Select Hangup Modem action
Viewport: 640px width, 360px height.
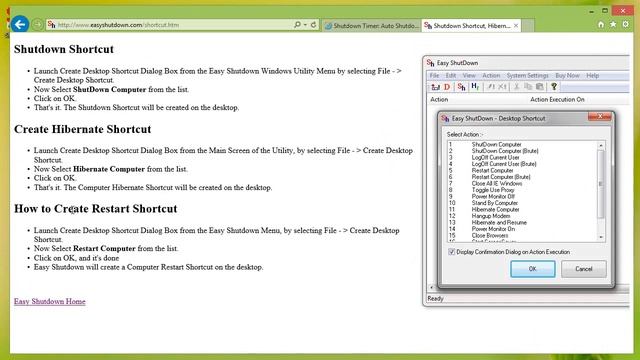coord(523,216)
